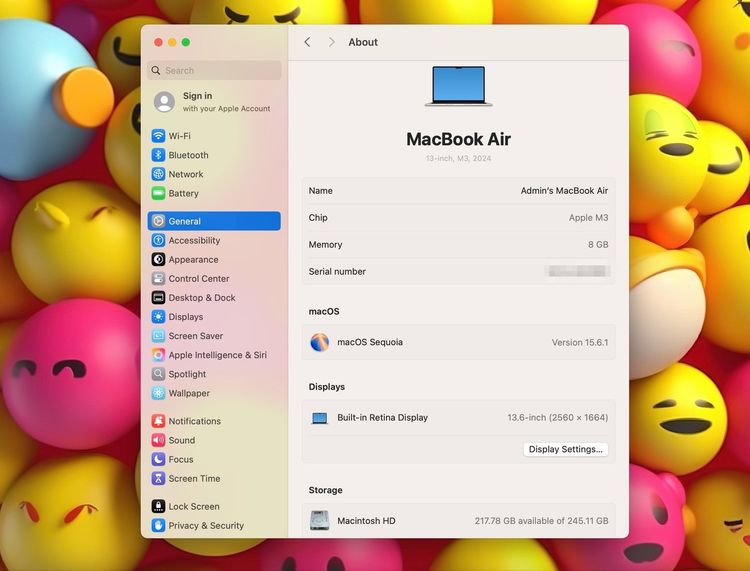
Task: Click the Appearance icon
Action: pos(158,259)
